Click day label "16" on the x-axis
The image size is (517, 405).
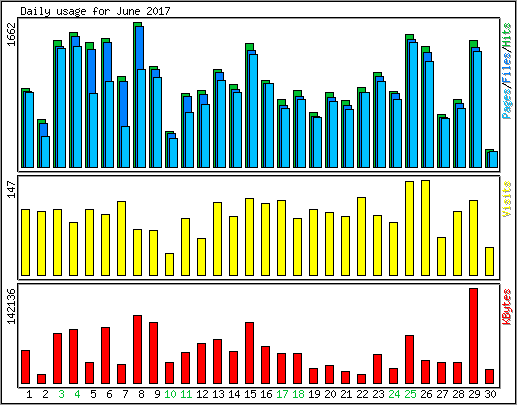coord(266,394)
